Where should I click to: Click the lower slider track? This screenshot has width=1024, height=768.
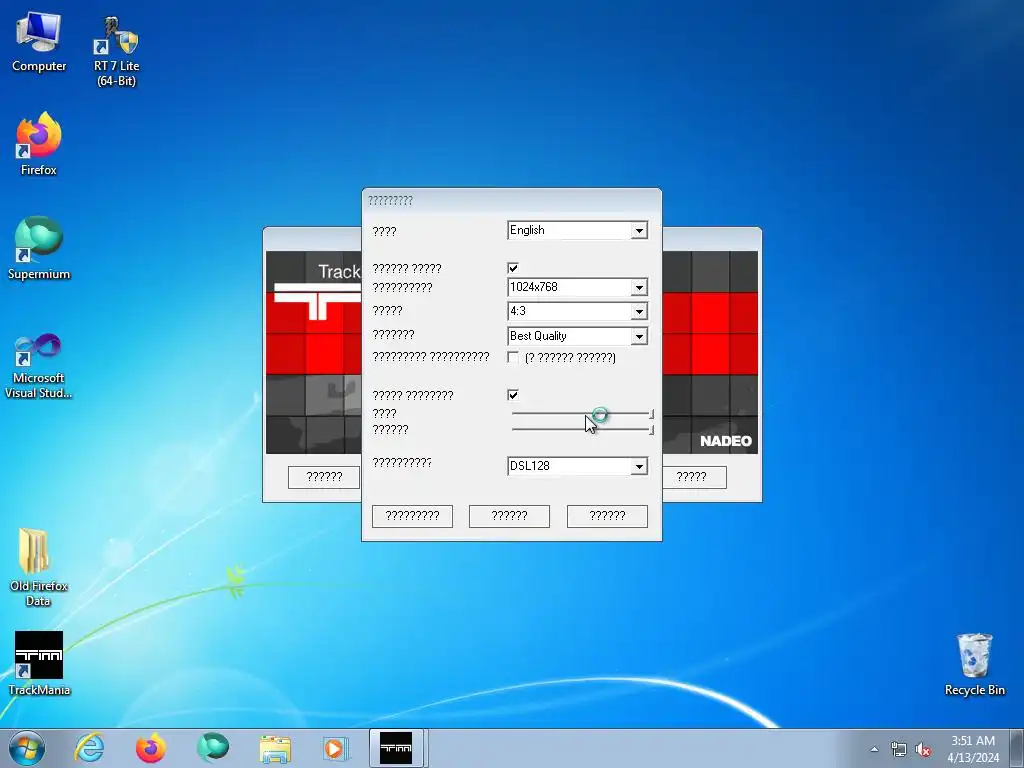click(583, 430)
